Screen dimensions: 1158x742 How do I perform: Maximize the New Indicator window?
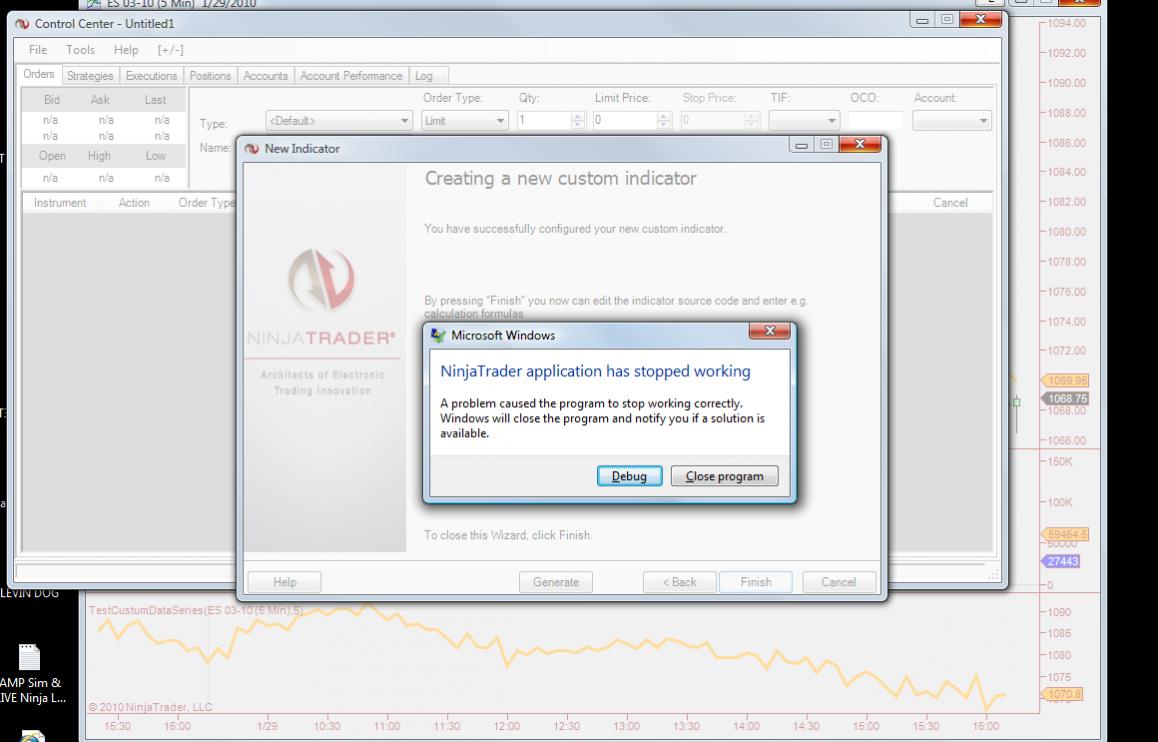click(826, 145)
